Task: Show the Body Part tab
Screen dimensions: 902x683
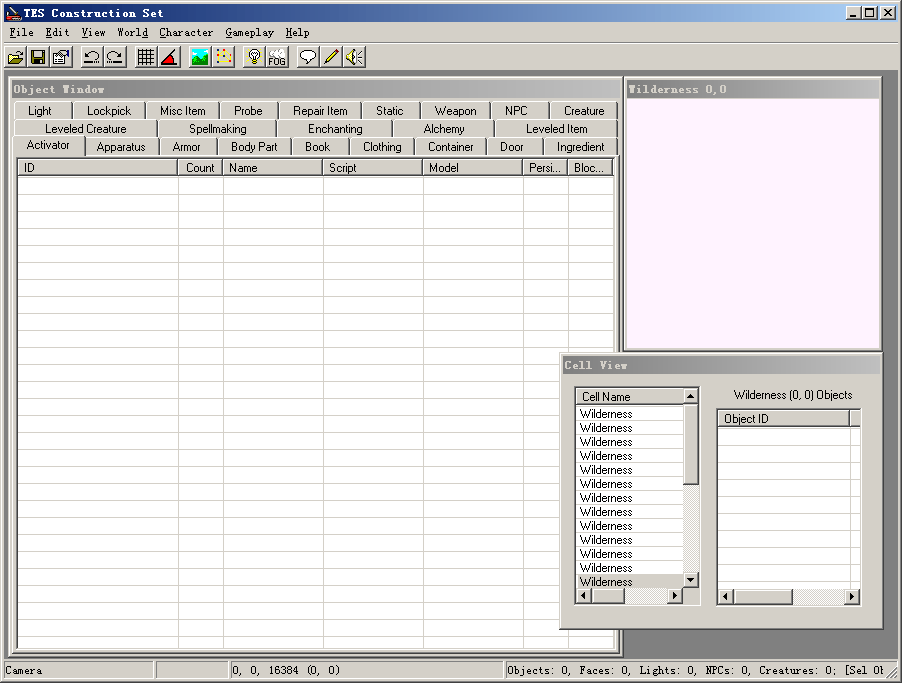Action: (254, 147)
